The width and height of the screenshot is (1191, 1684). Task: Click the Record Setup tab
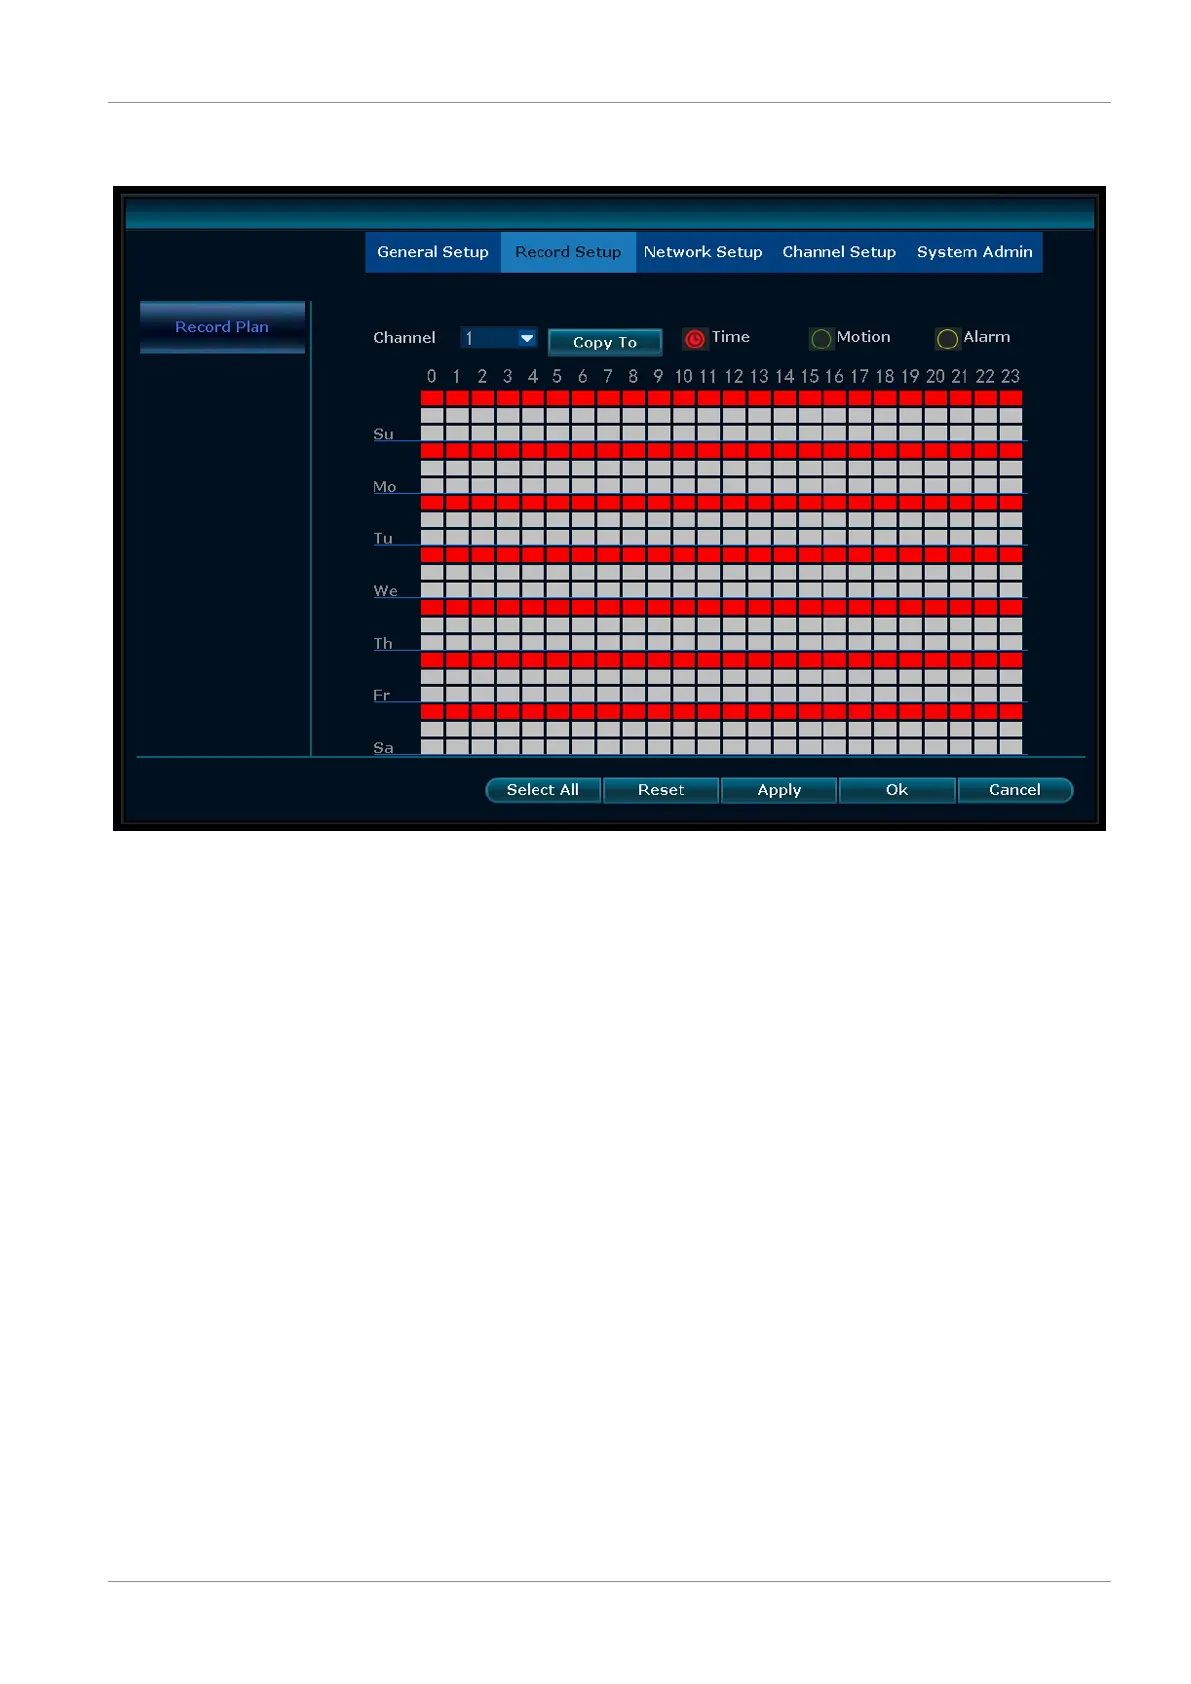[568, 252]
